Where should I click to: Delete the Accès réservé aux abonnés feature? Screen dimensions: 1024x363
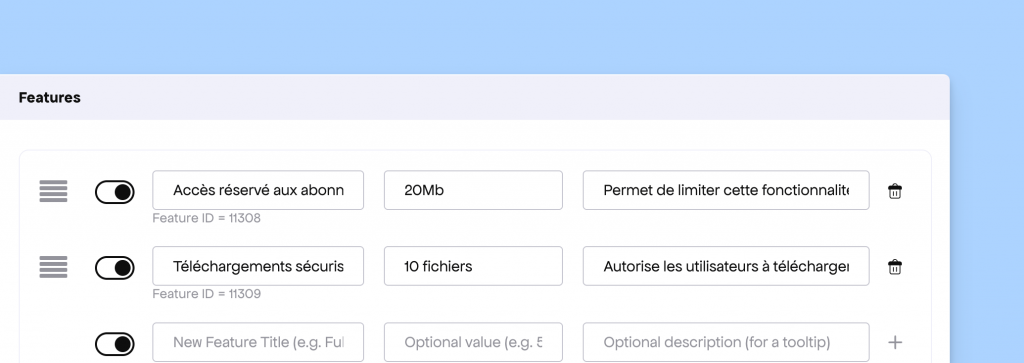pos(895,191)
